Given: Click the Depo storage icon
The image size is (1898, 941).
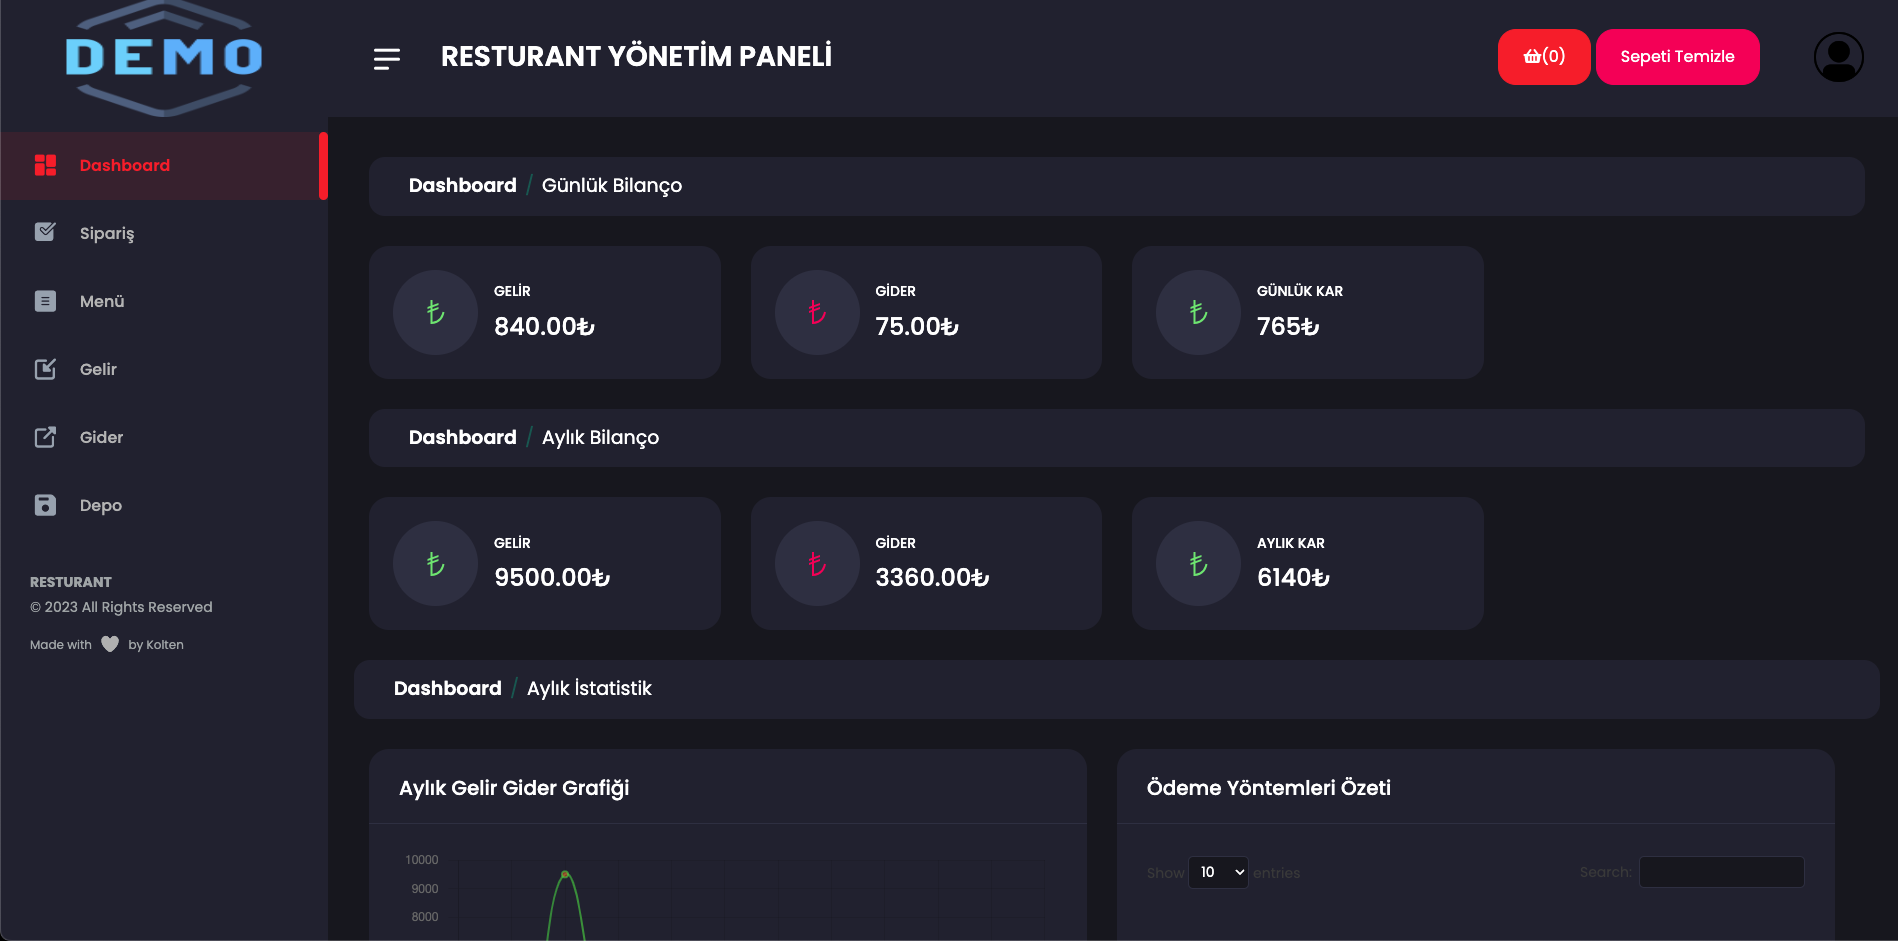Looking at the screenshot, I should point(45,505).
